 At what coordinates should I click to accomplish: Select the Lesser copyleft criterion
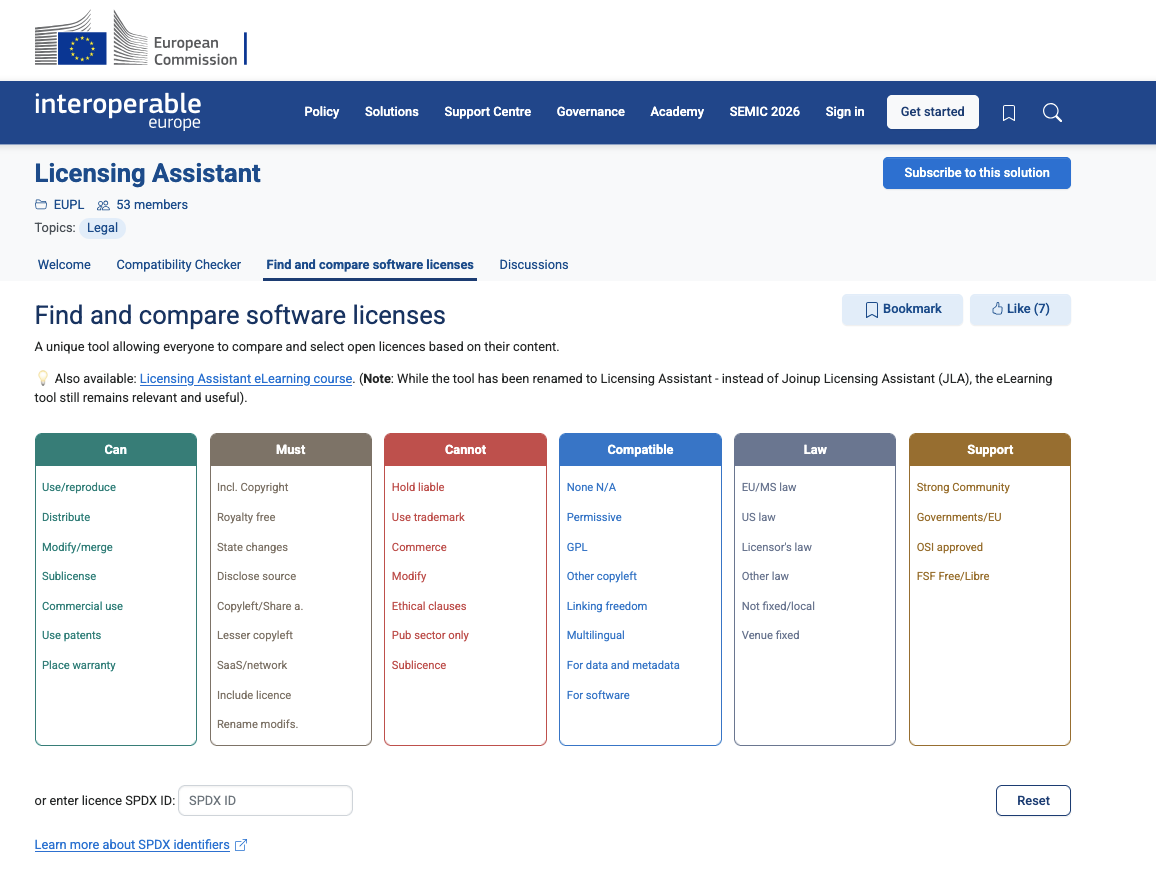[254, 635]
